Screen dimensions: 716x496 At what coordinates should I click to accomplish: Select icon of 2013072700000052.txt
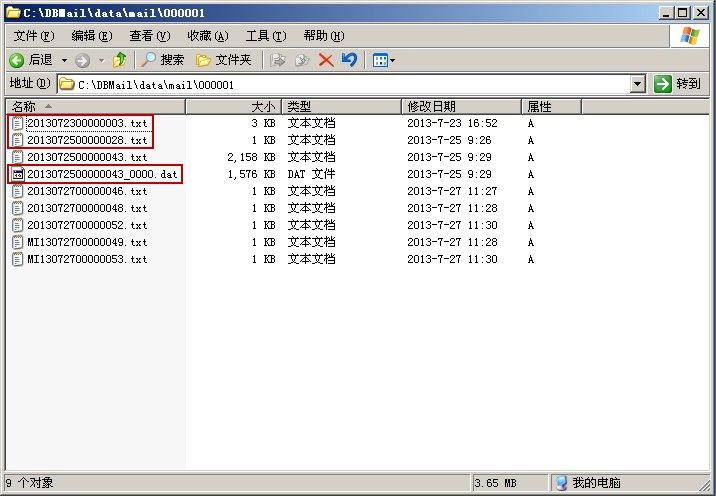(x=17, y=225)
